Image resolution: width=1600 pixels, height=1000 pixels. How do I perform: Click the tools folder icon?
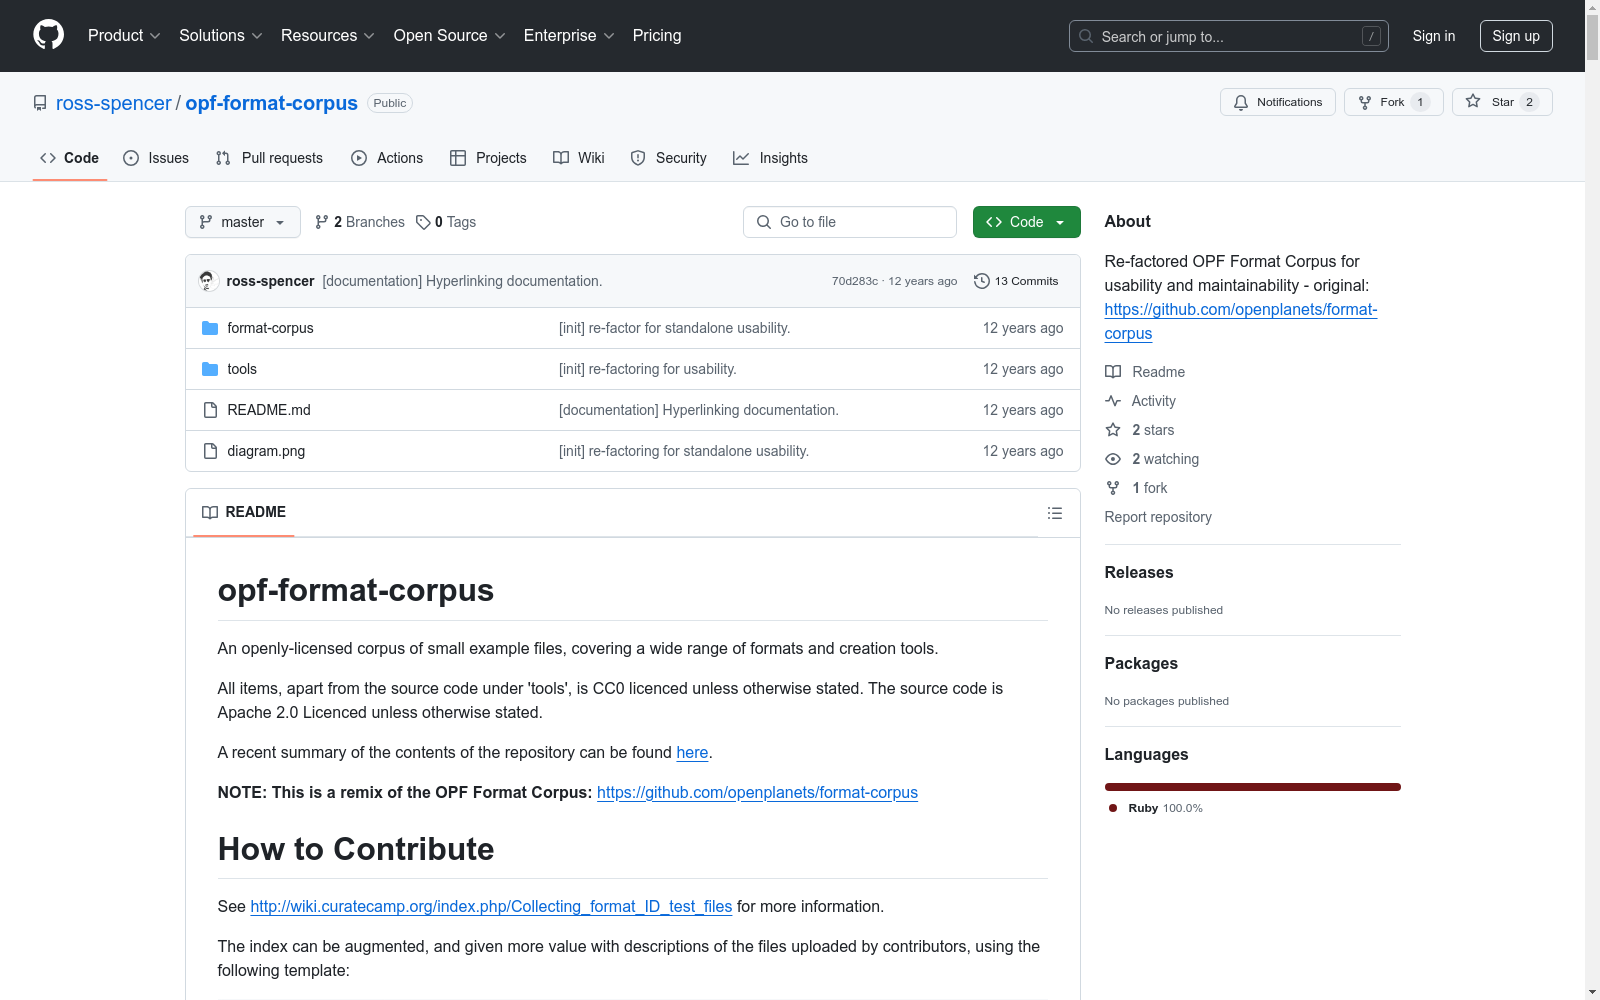[x=210, y=369]
